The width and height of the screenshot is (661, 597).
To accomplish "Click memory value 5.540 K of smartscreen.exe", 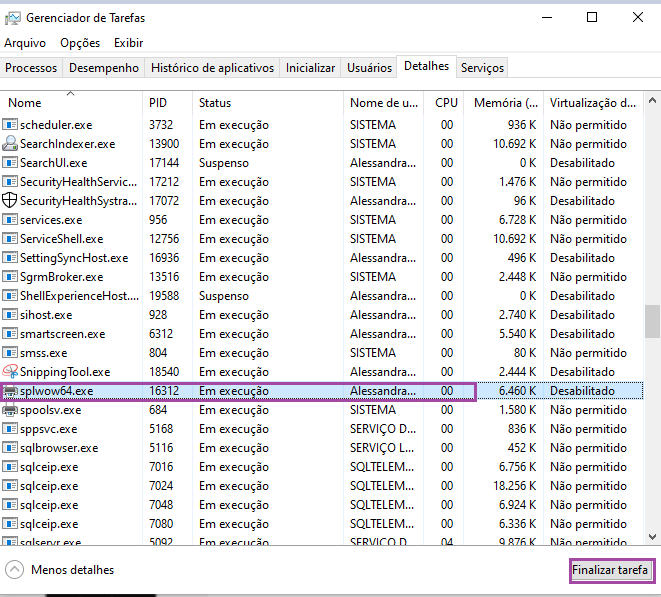I will tap(518, 334).
